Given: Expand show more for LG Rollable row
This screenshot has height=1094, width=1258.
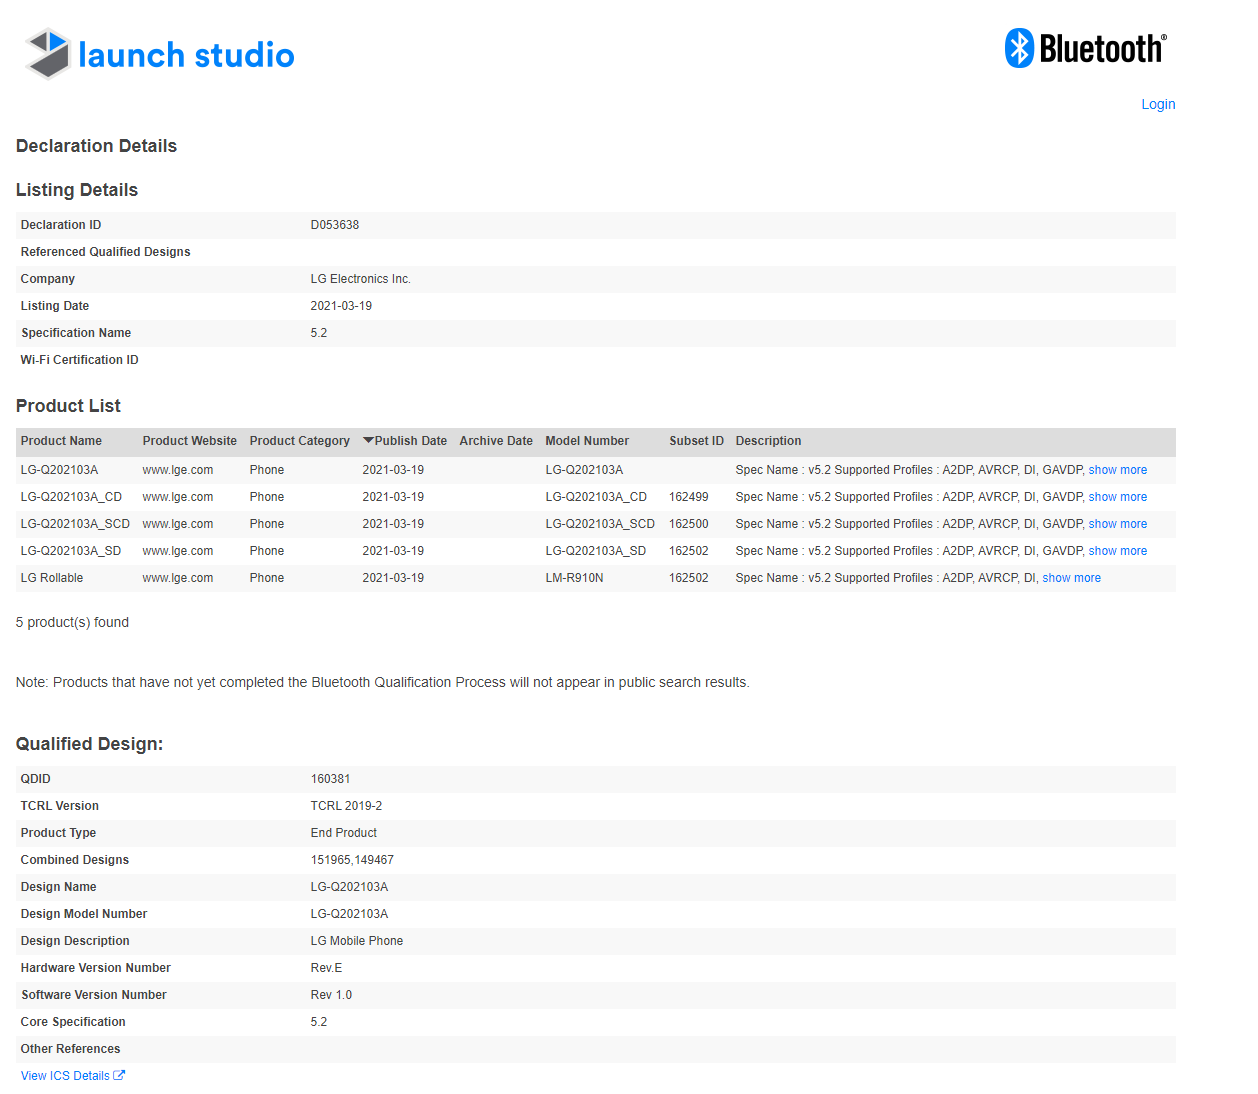Looking at the screenshot, I should point(1072,578).
